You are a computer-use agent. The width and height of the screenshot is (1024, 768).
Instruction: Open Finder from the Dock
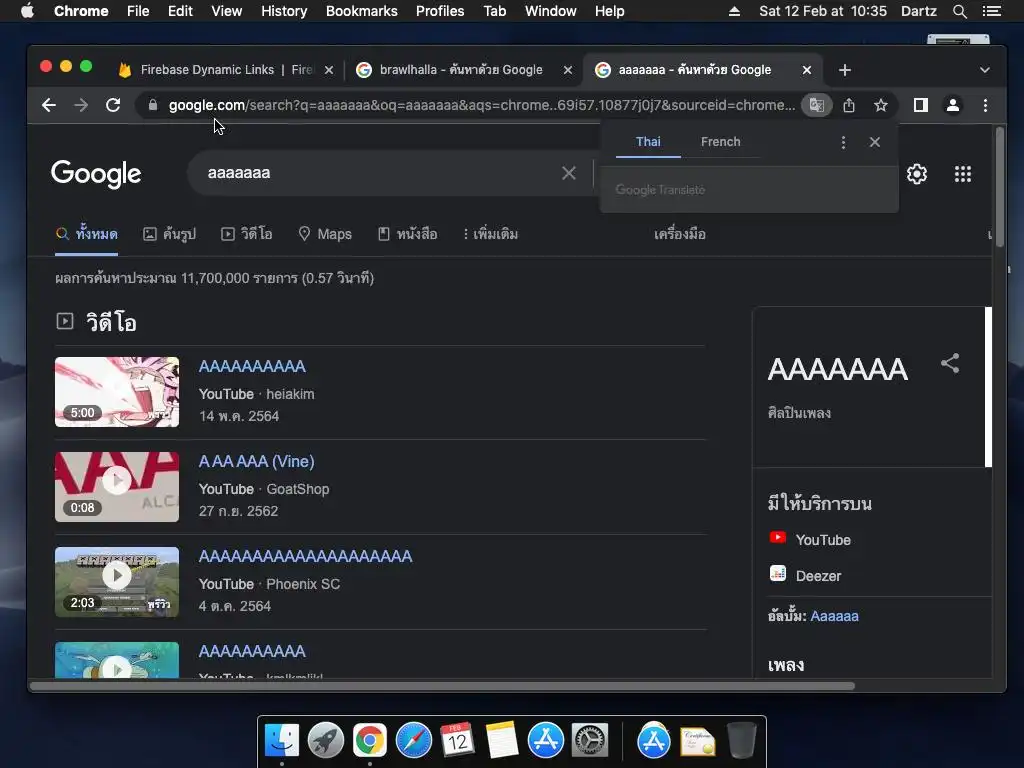pos(282,741)
